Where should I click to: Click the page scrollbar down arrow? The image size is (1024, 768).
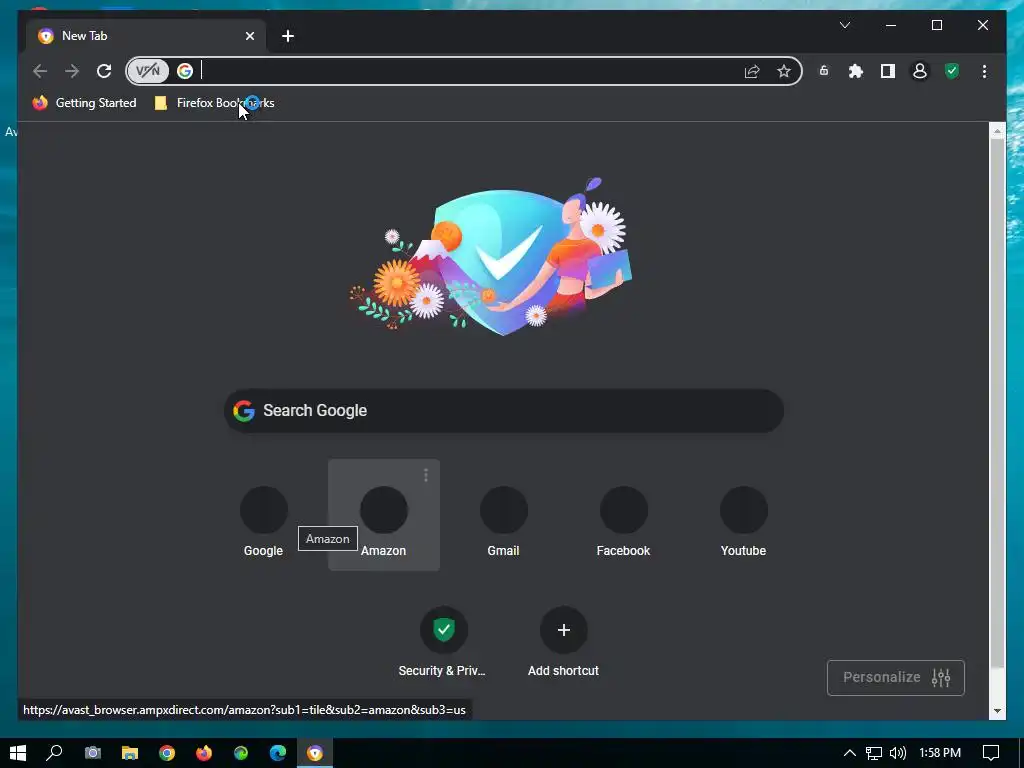(997, 711)
